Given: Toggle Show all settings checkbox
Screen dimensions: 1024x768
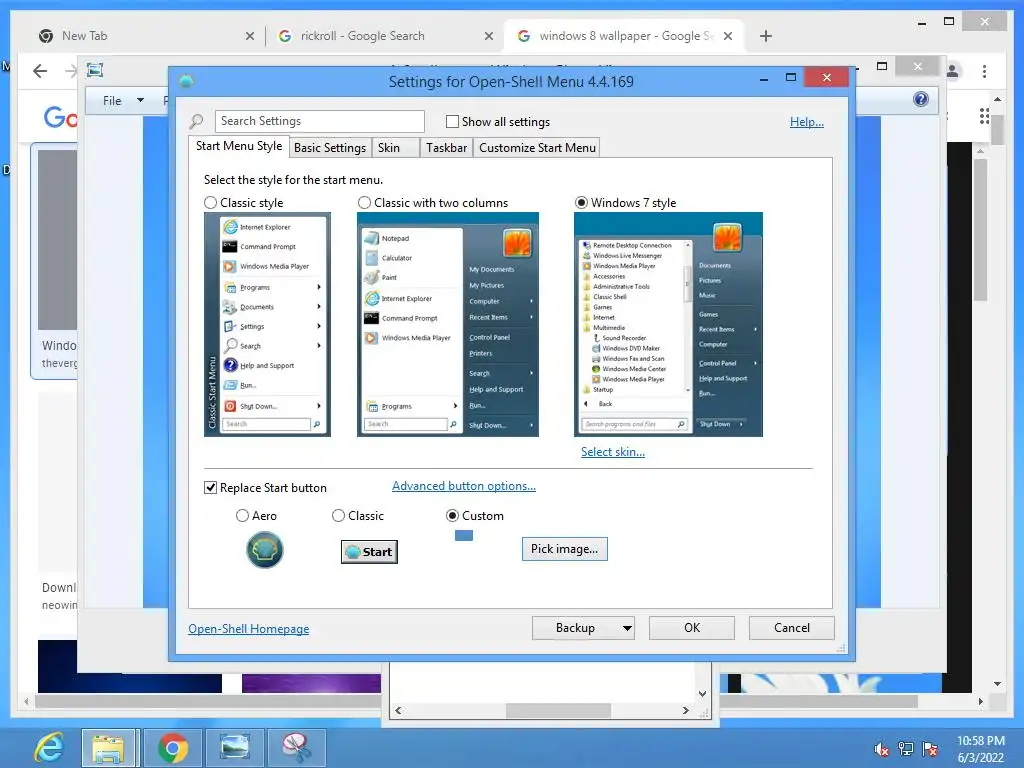Looking at the screenshot, I should click(452, 121).
